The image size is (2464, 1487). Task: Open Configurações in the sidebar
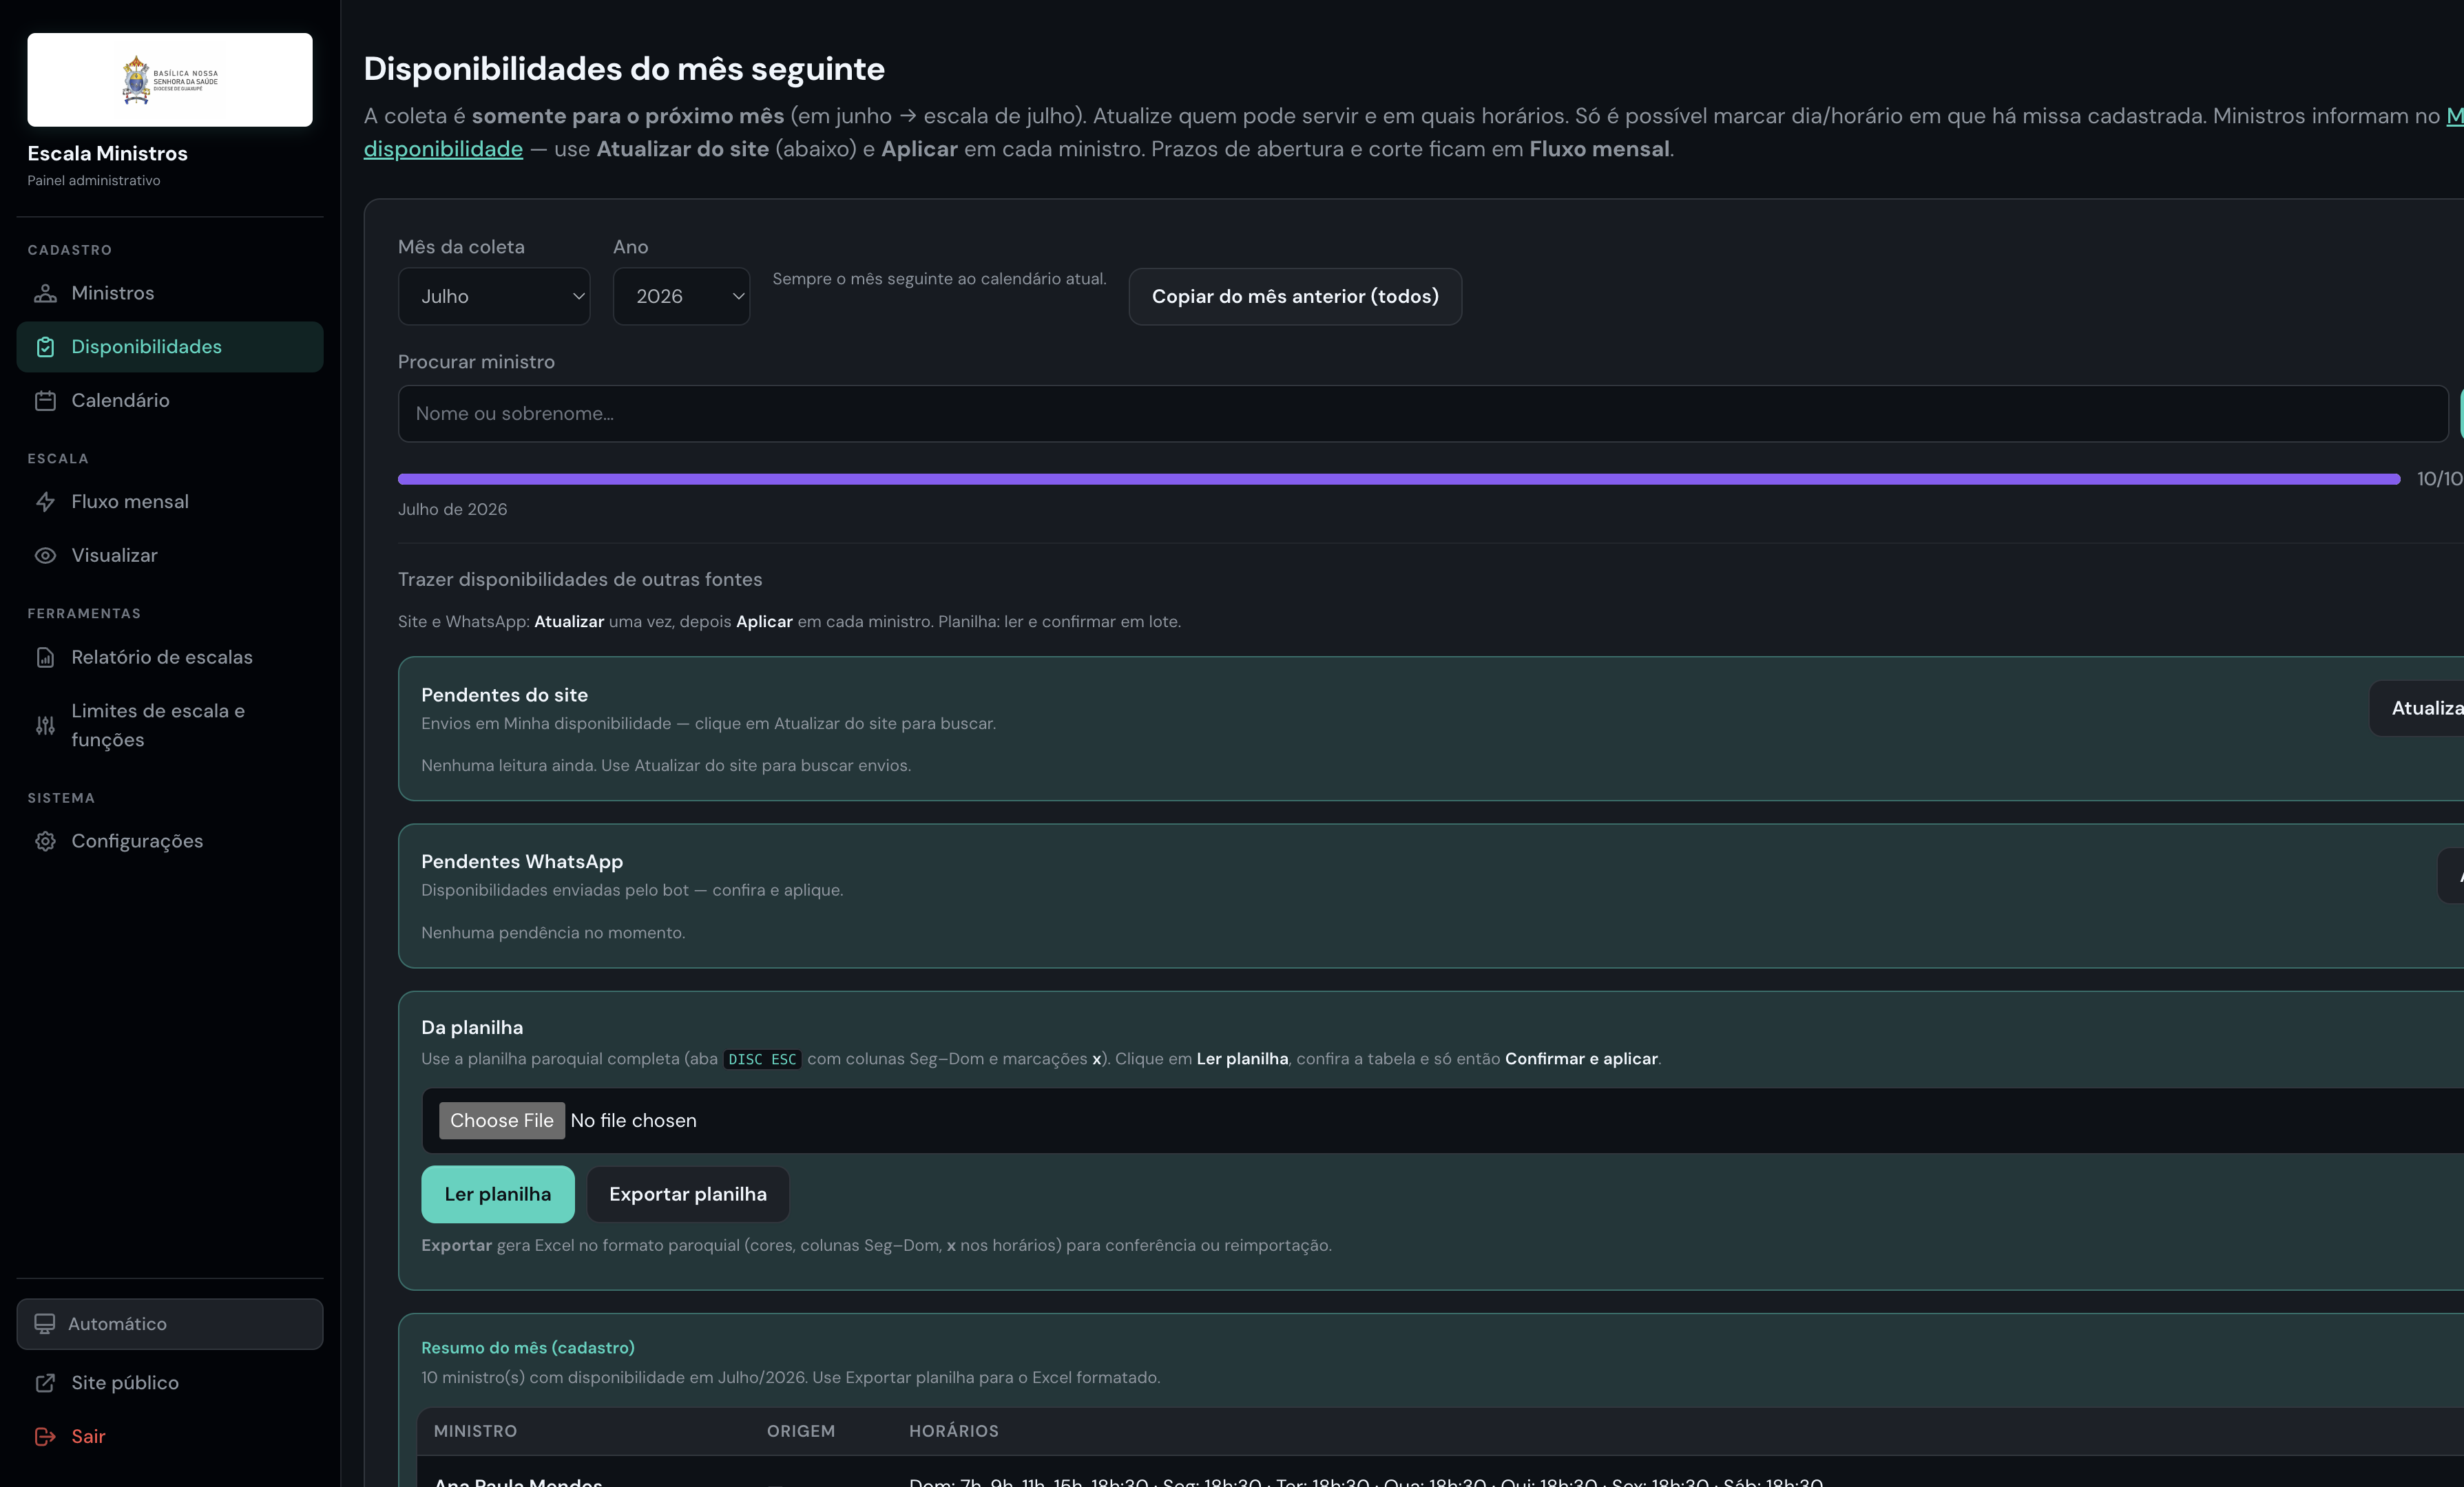point(170,842)
